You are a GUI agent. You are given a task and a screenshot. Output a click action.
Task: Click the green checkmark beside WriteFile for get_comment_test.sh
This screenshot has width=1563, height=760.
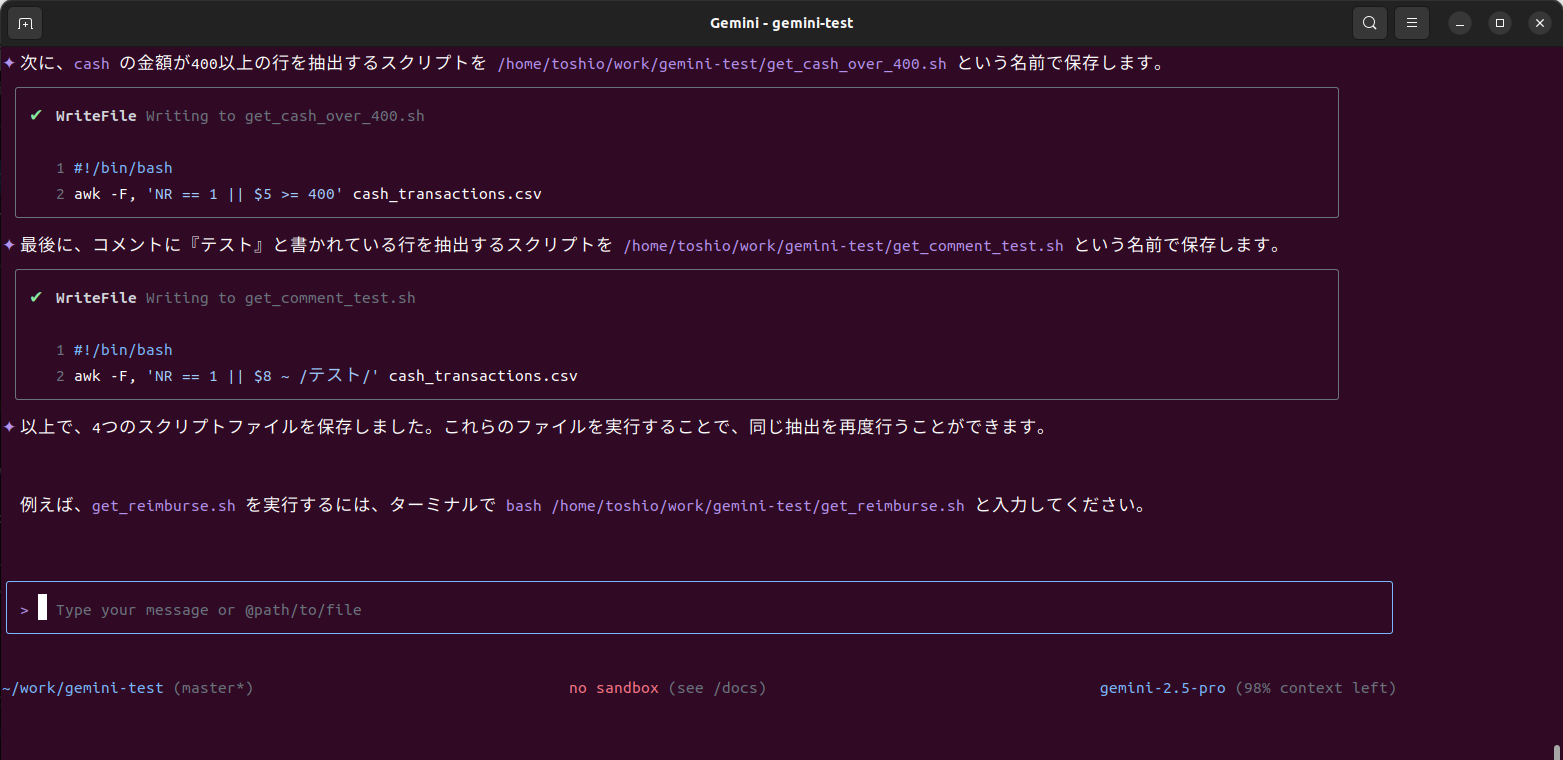35,297
